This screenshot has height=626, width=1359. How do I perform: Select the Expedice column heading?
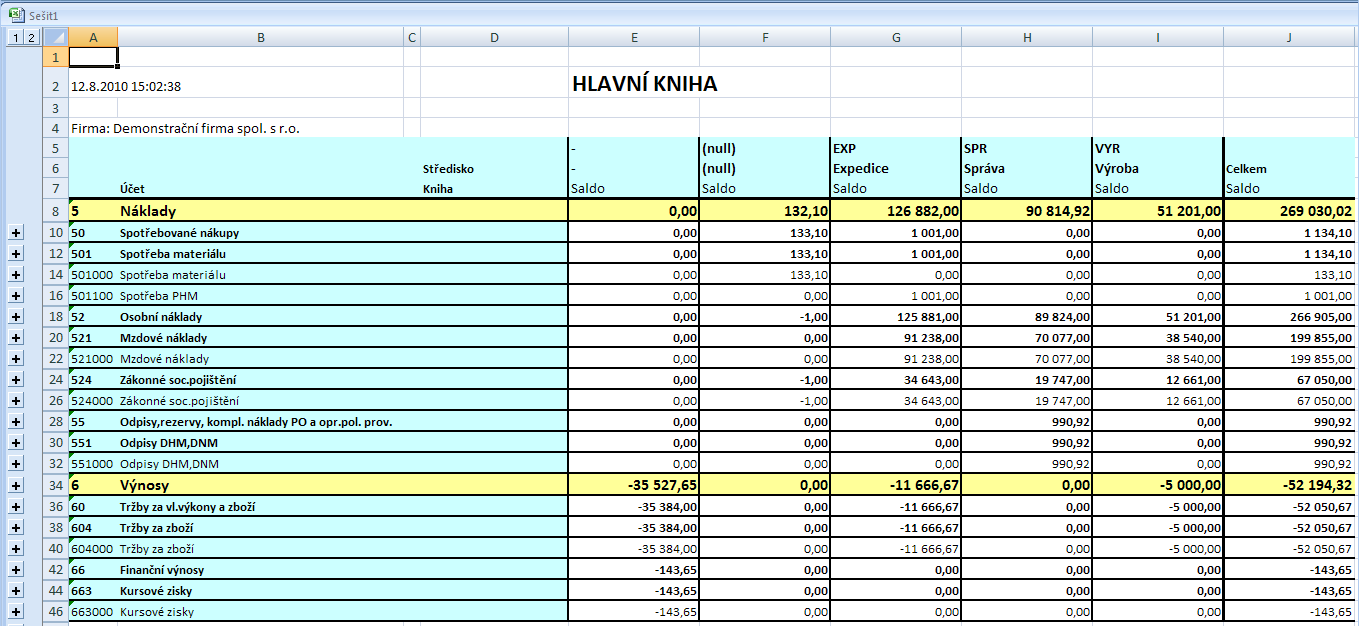pos(861,169)
